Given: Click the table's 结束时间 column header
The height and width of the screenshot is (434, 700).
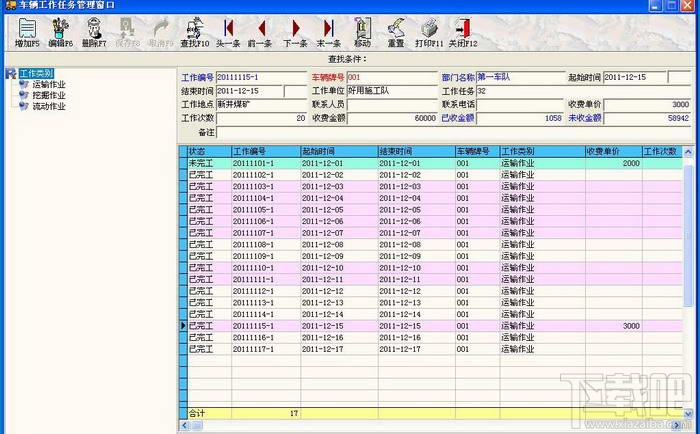Looking at the screenshot, I should (x=417, y=151).
